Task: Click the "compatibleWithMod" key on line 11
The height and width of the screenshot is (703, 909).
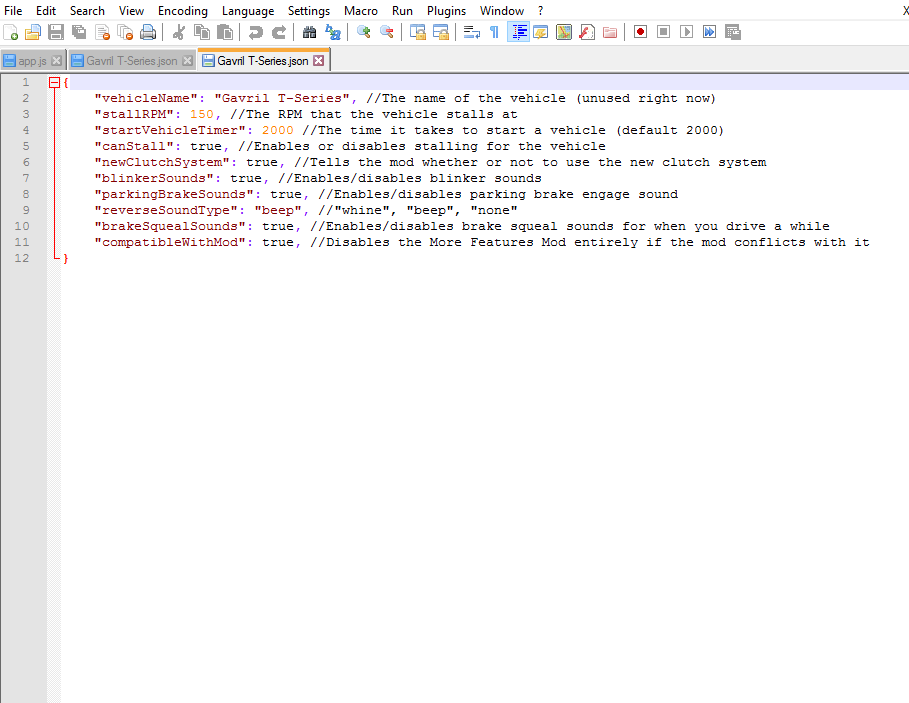Action: (170, 242)
